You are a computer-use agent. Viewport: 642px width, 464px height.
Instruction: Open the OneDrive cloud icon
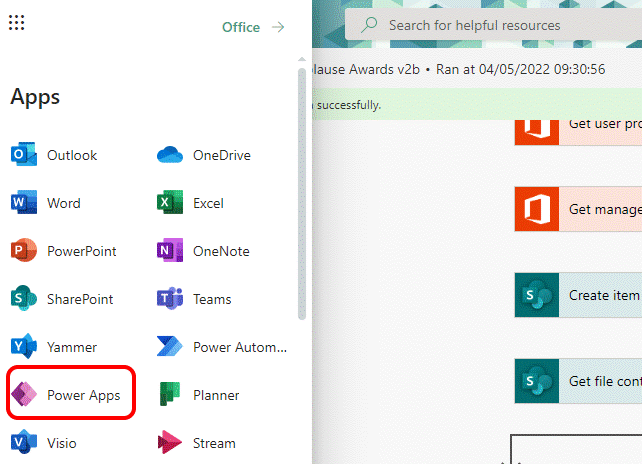click(x=170, y=155)
